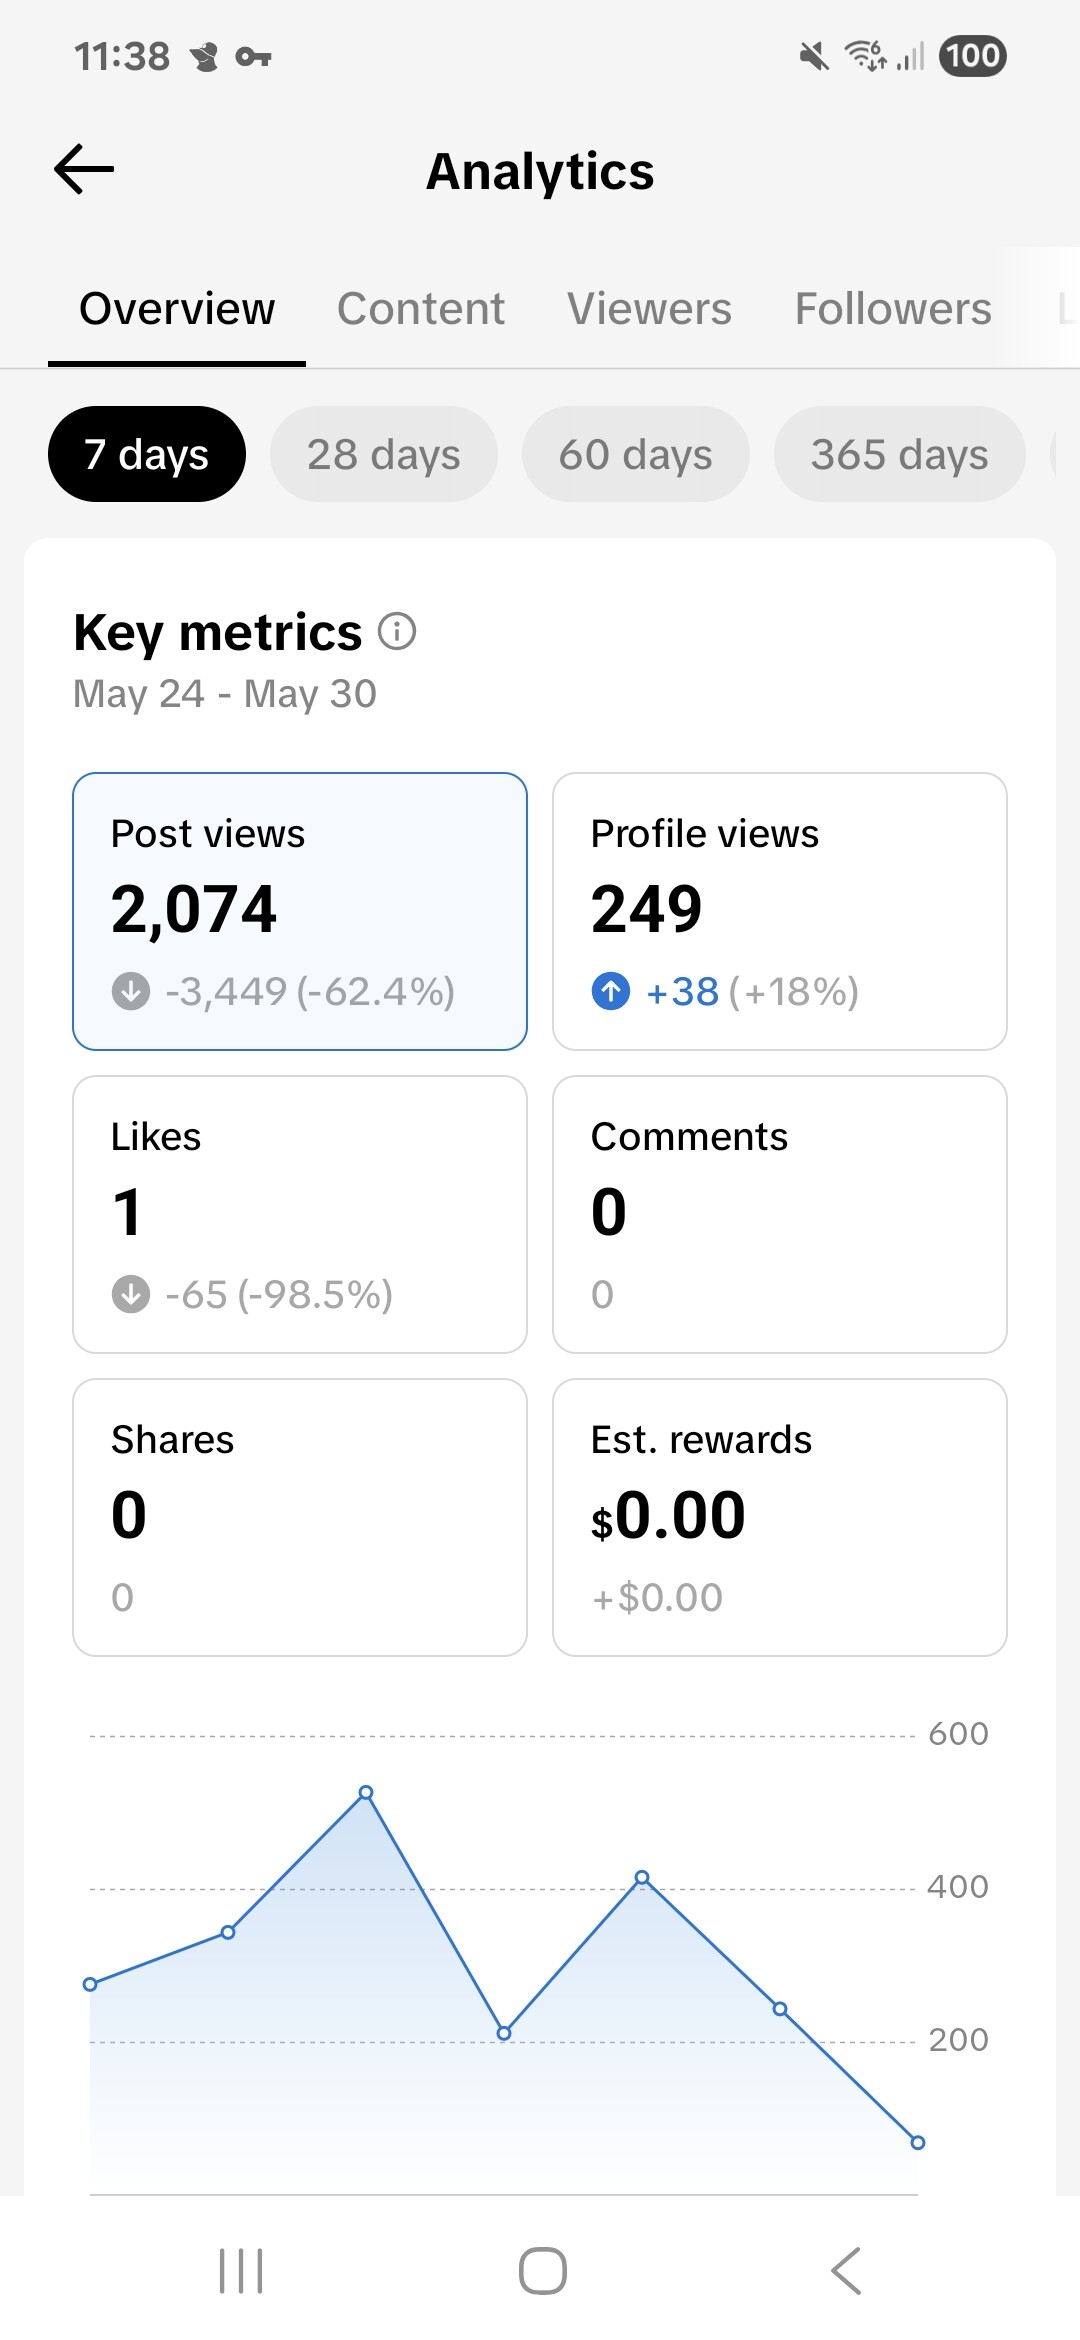The width and height of the screenshot is (1080, 2340).
Task: Tap the Android home button icon
Action: (x=543, y=2270)
